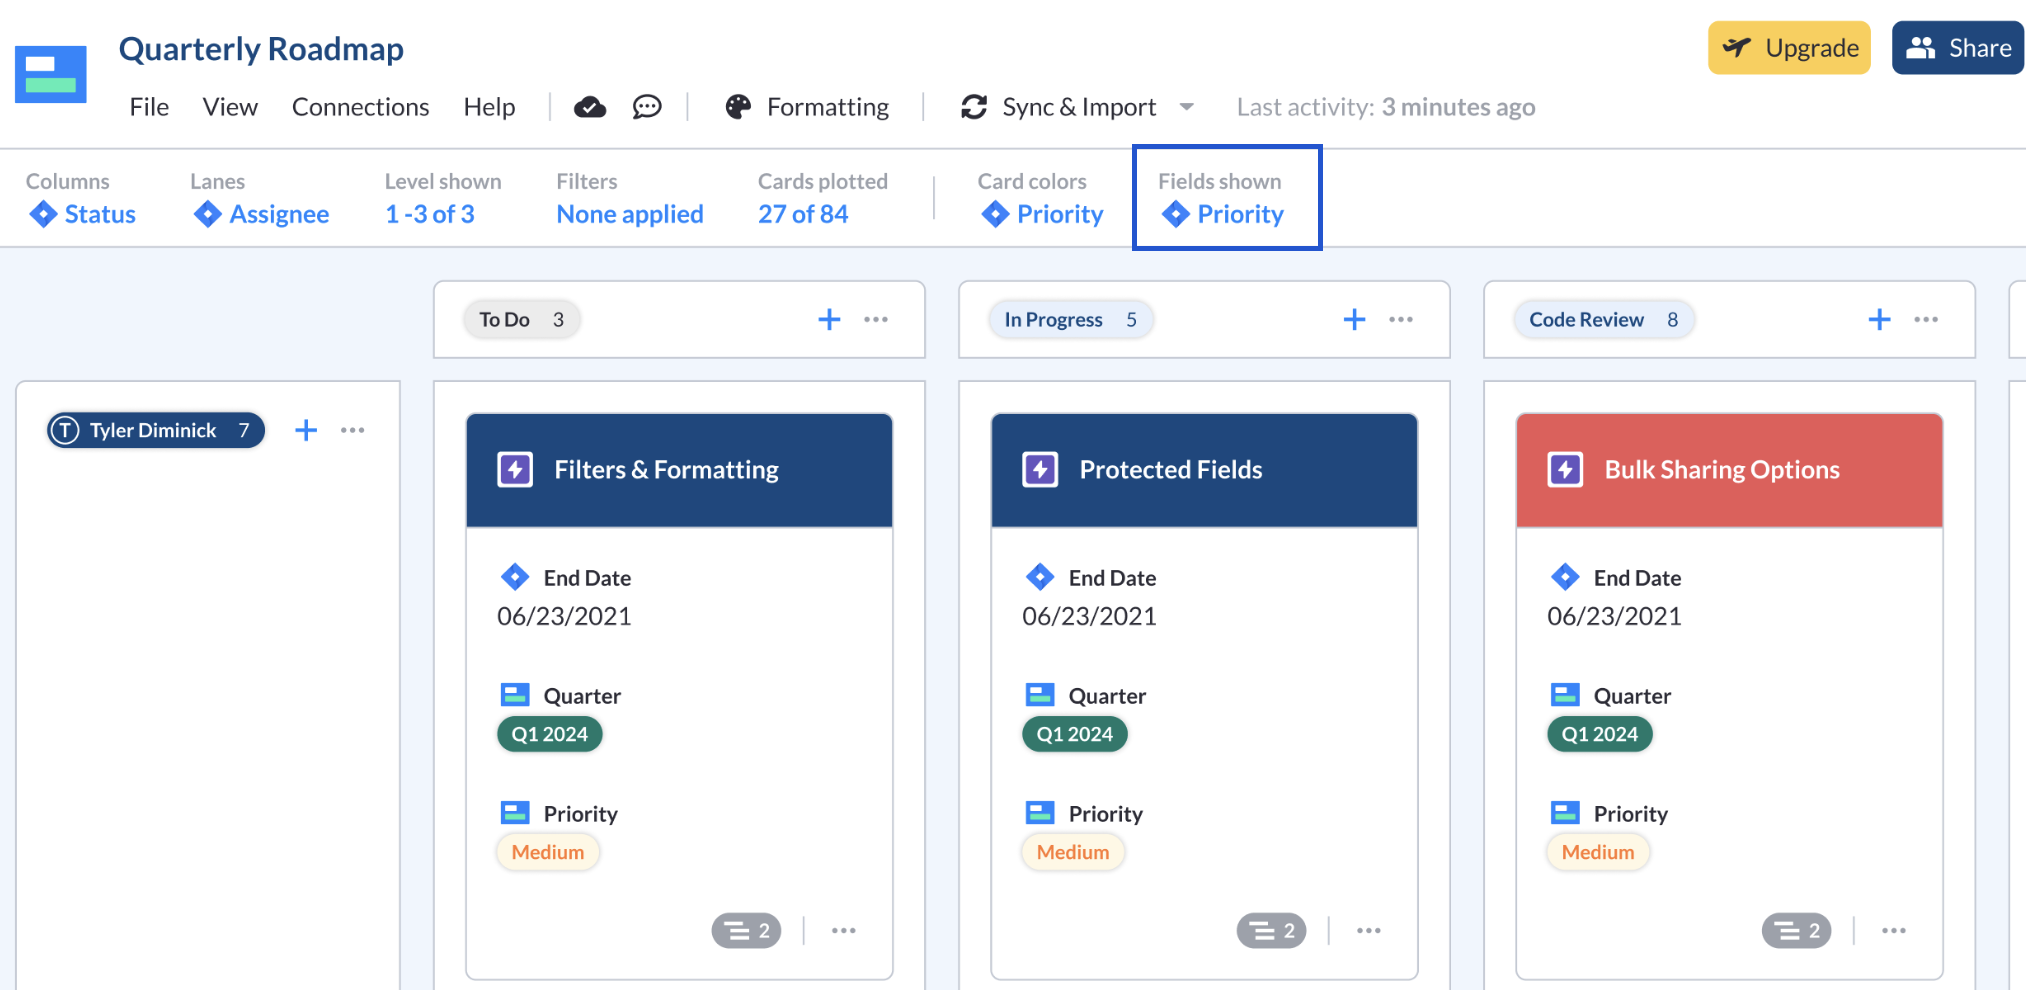Screen dimensions: 2026x990
Task: Add card to the Tyler Diminick lane
Action: tap(306, 430)
